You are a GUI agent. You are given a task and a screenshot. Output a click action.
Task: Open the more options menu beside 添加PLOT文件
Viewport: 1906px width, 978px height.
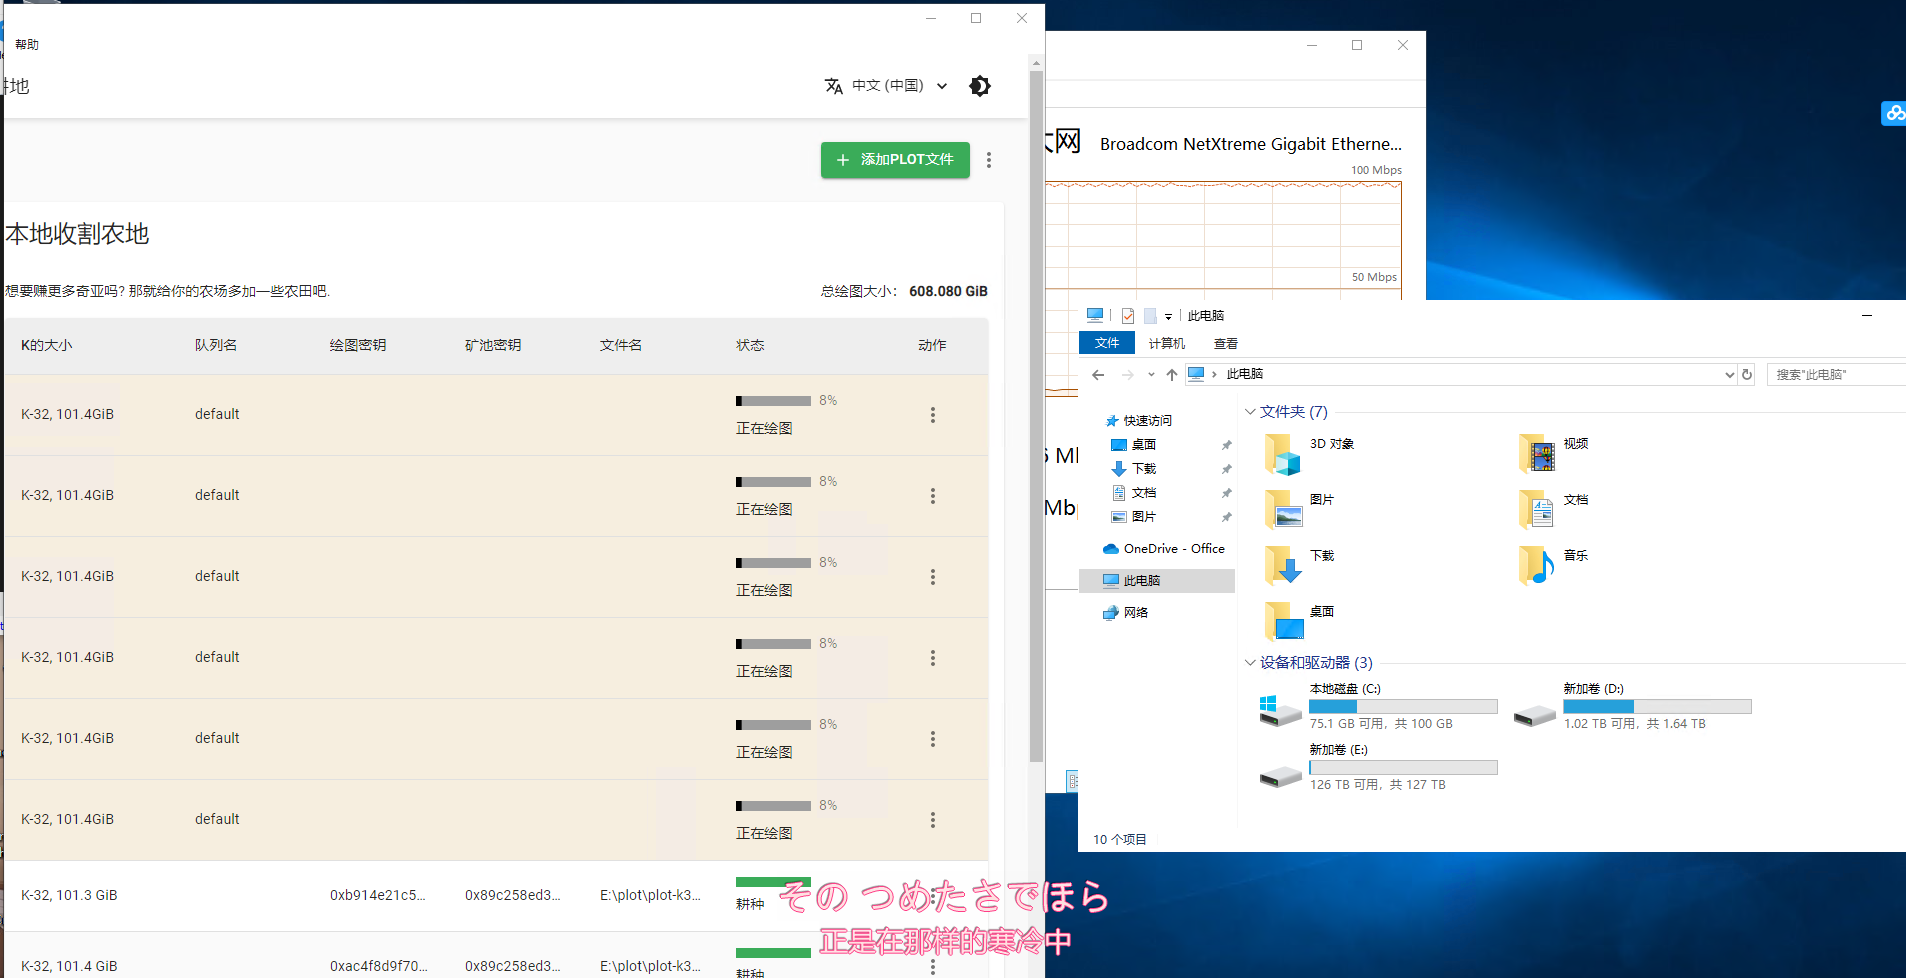click(989, 160)
